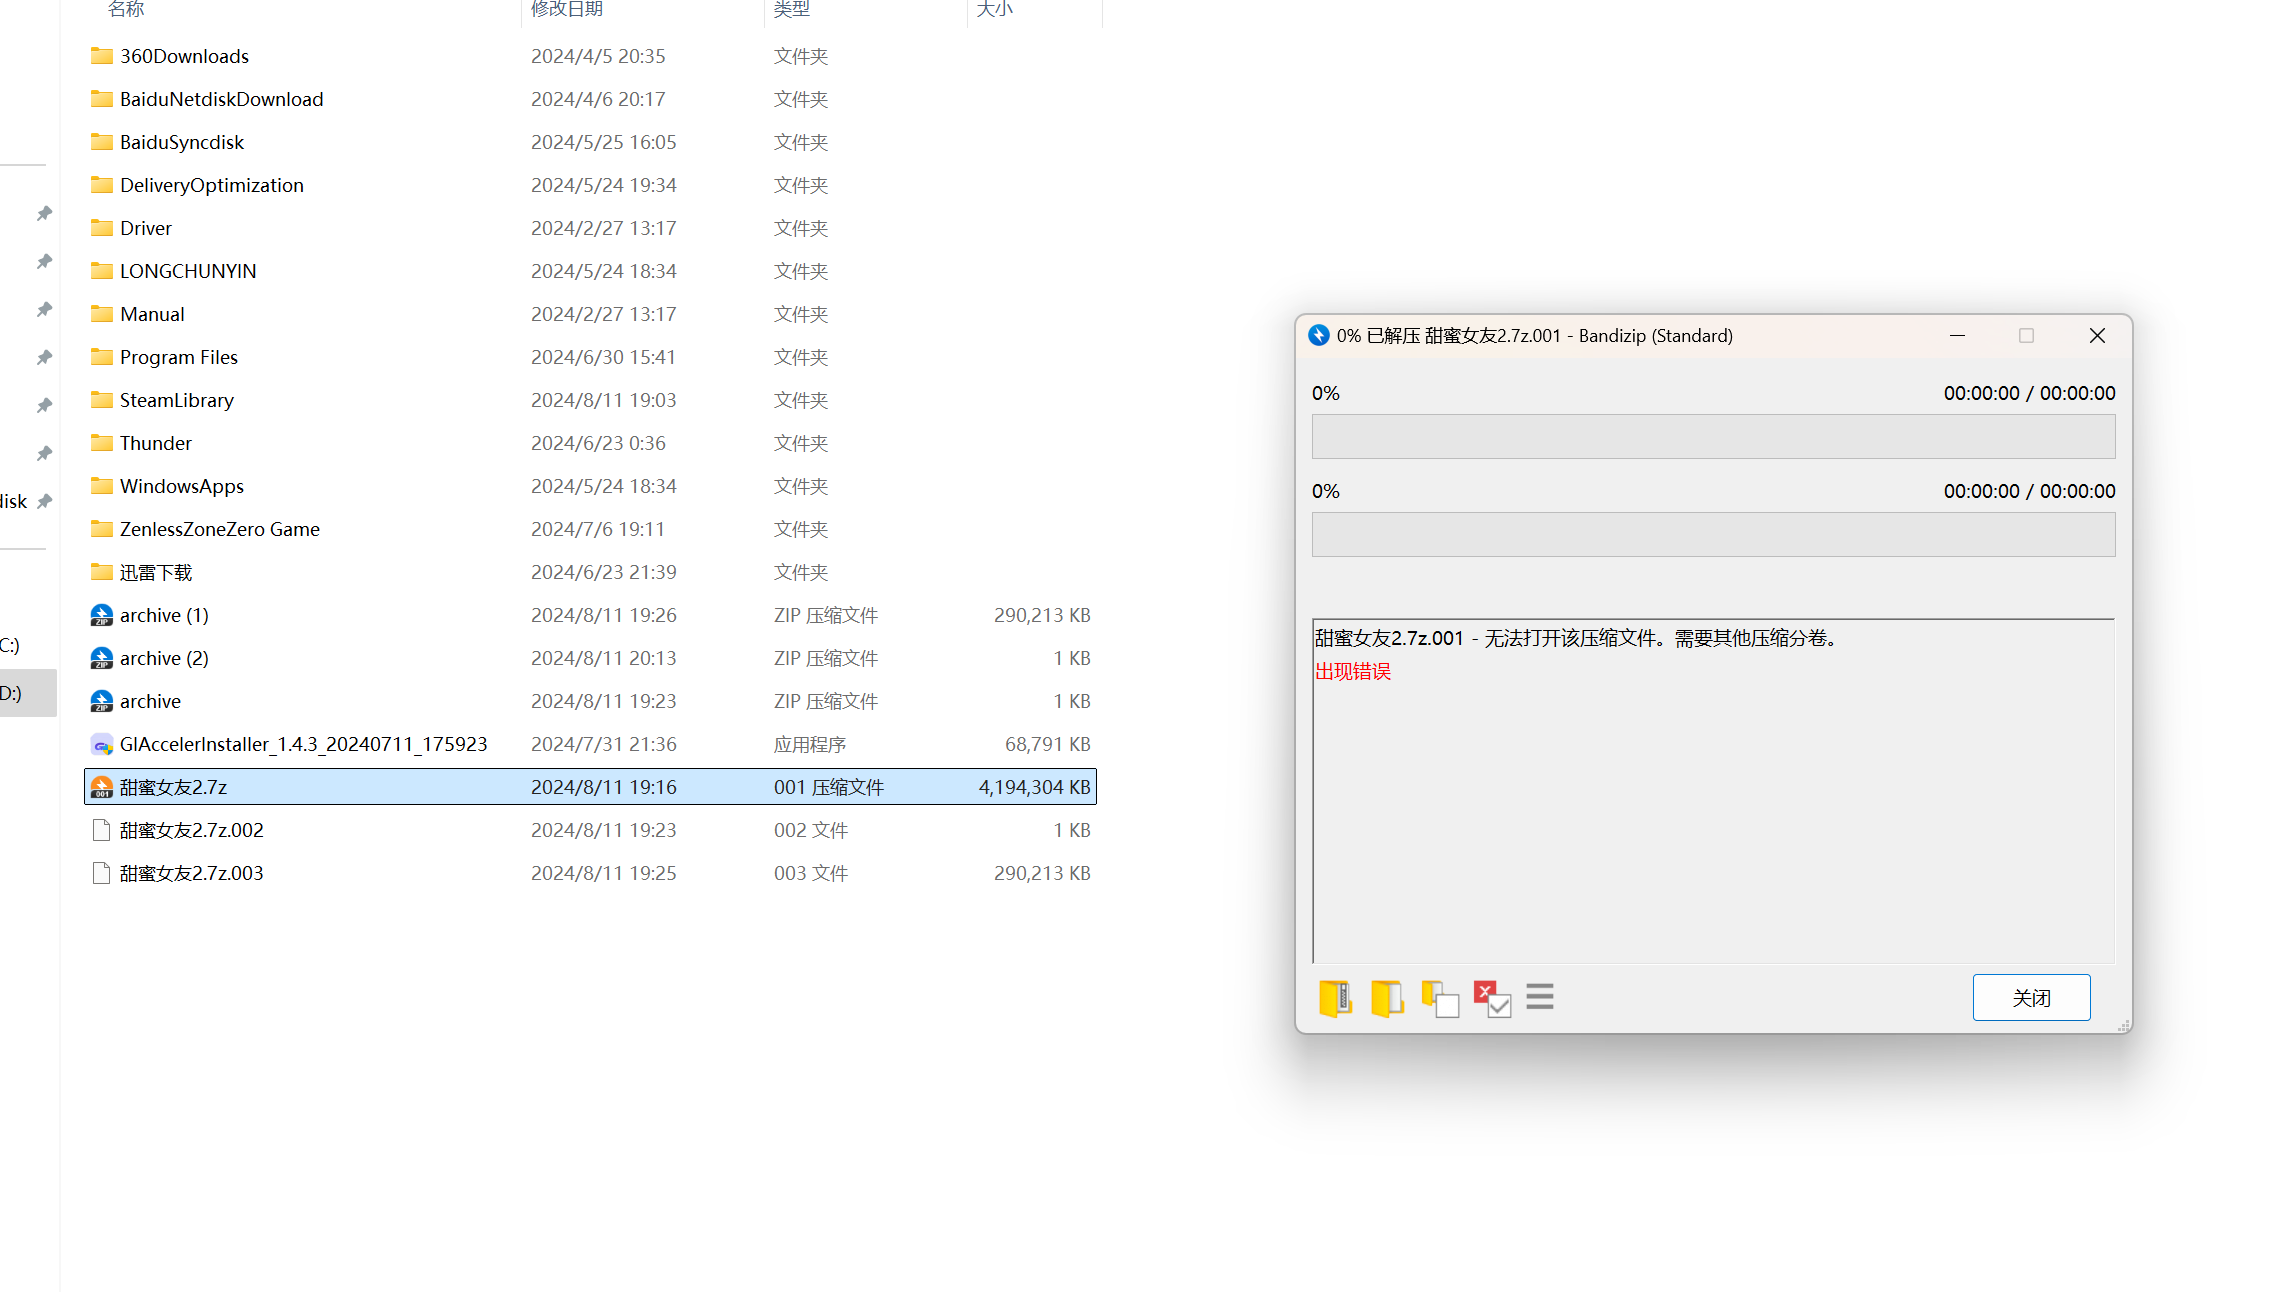Click the 关闭 button in Bandizip
2288x1292 pixels.
pos(2031,997)
